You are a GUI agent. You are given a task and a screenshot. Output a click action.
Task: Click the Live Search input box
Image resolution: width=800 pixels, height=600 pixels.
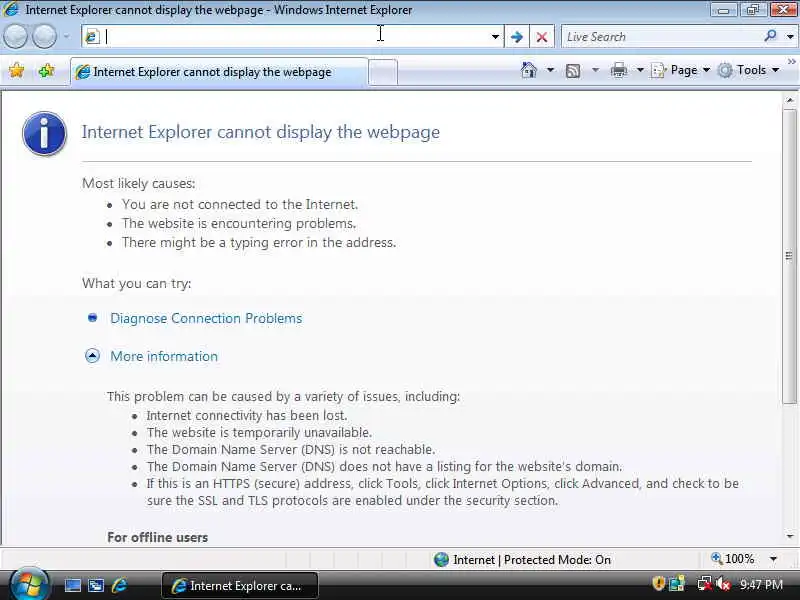point(662,37)
